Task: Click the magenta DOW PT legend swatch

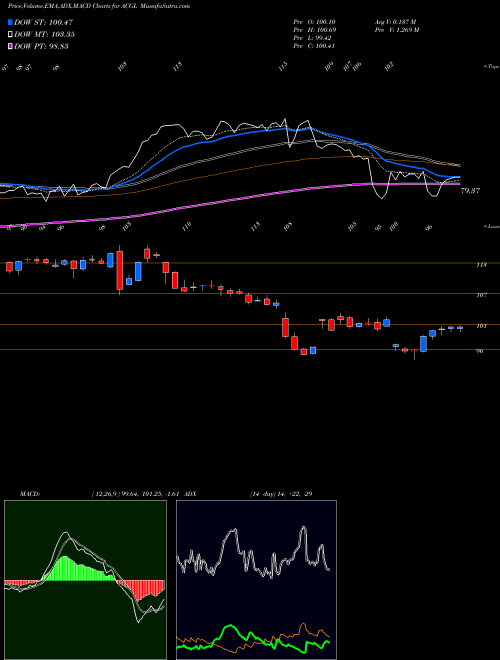Action: point(10,46)
